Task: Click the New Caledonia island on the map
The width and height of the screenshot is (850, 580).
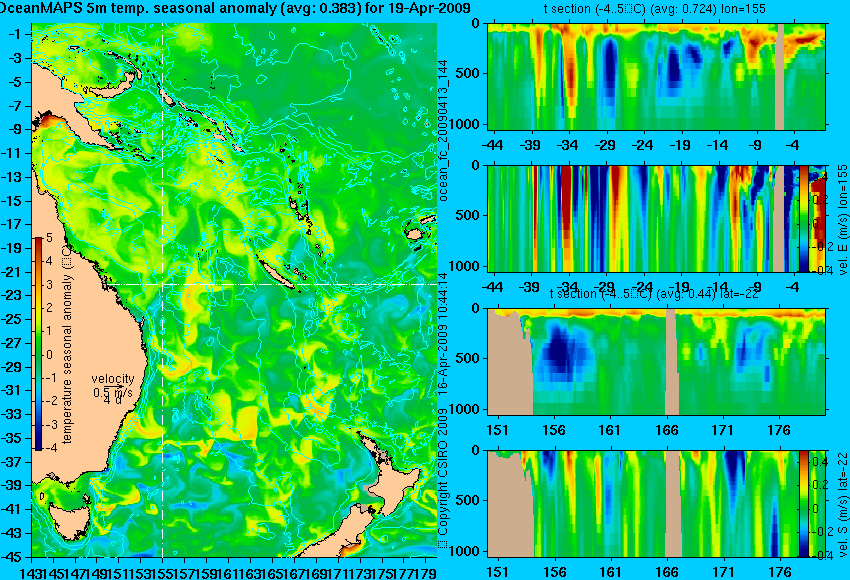Action: pos(276,274)
